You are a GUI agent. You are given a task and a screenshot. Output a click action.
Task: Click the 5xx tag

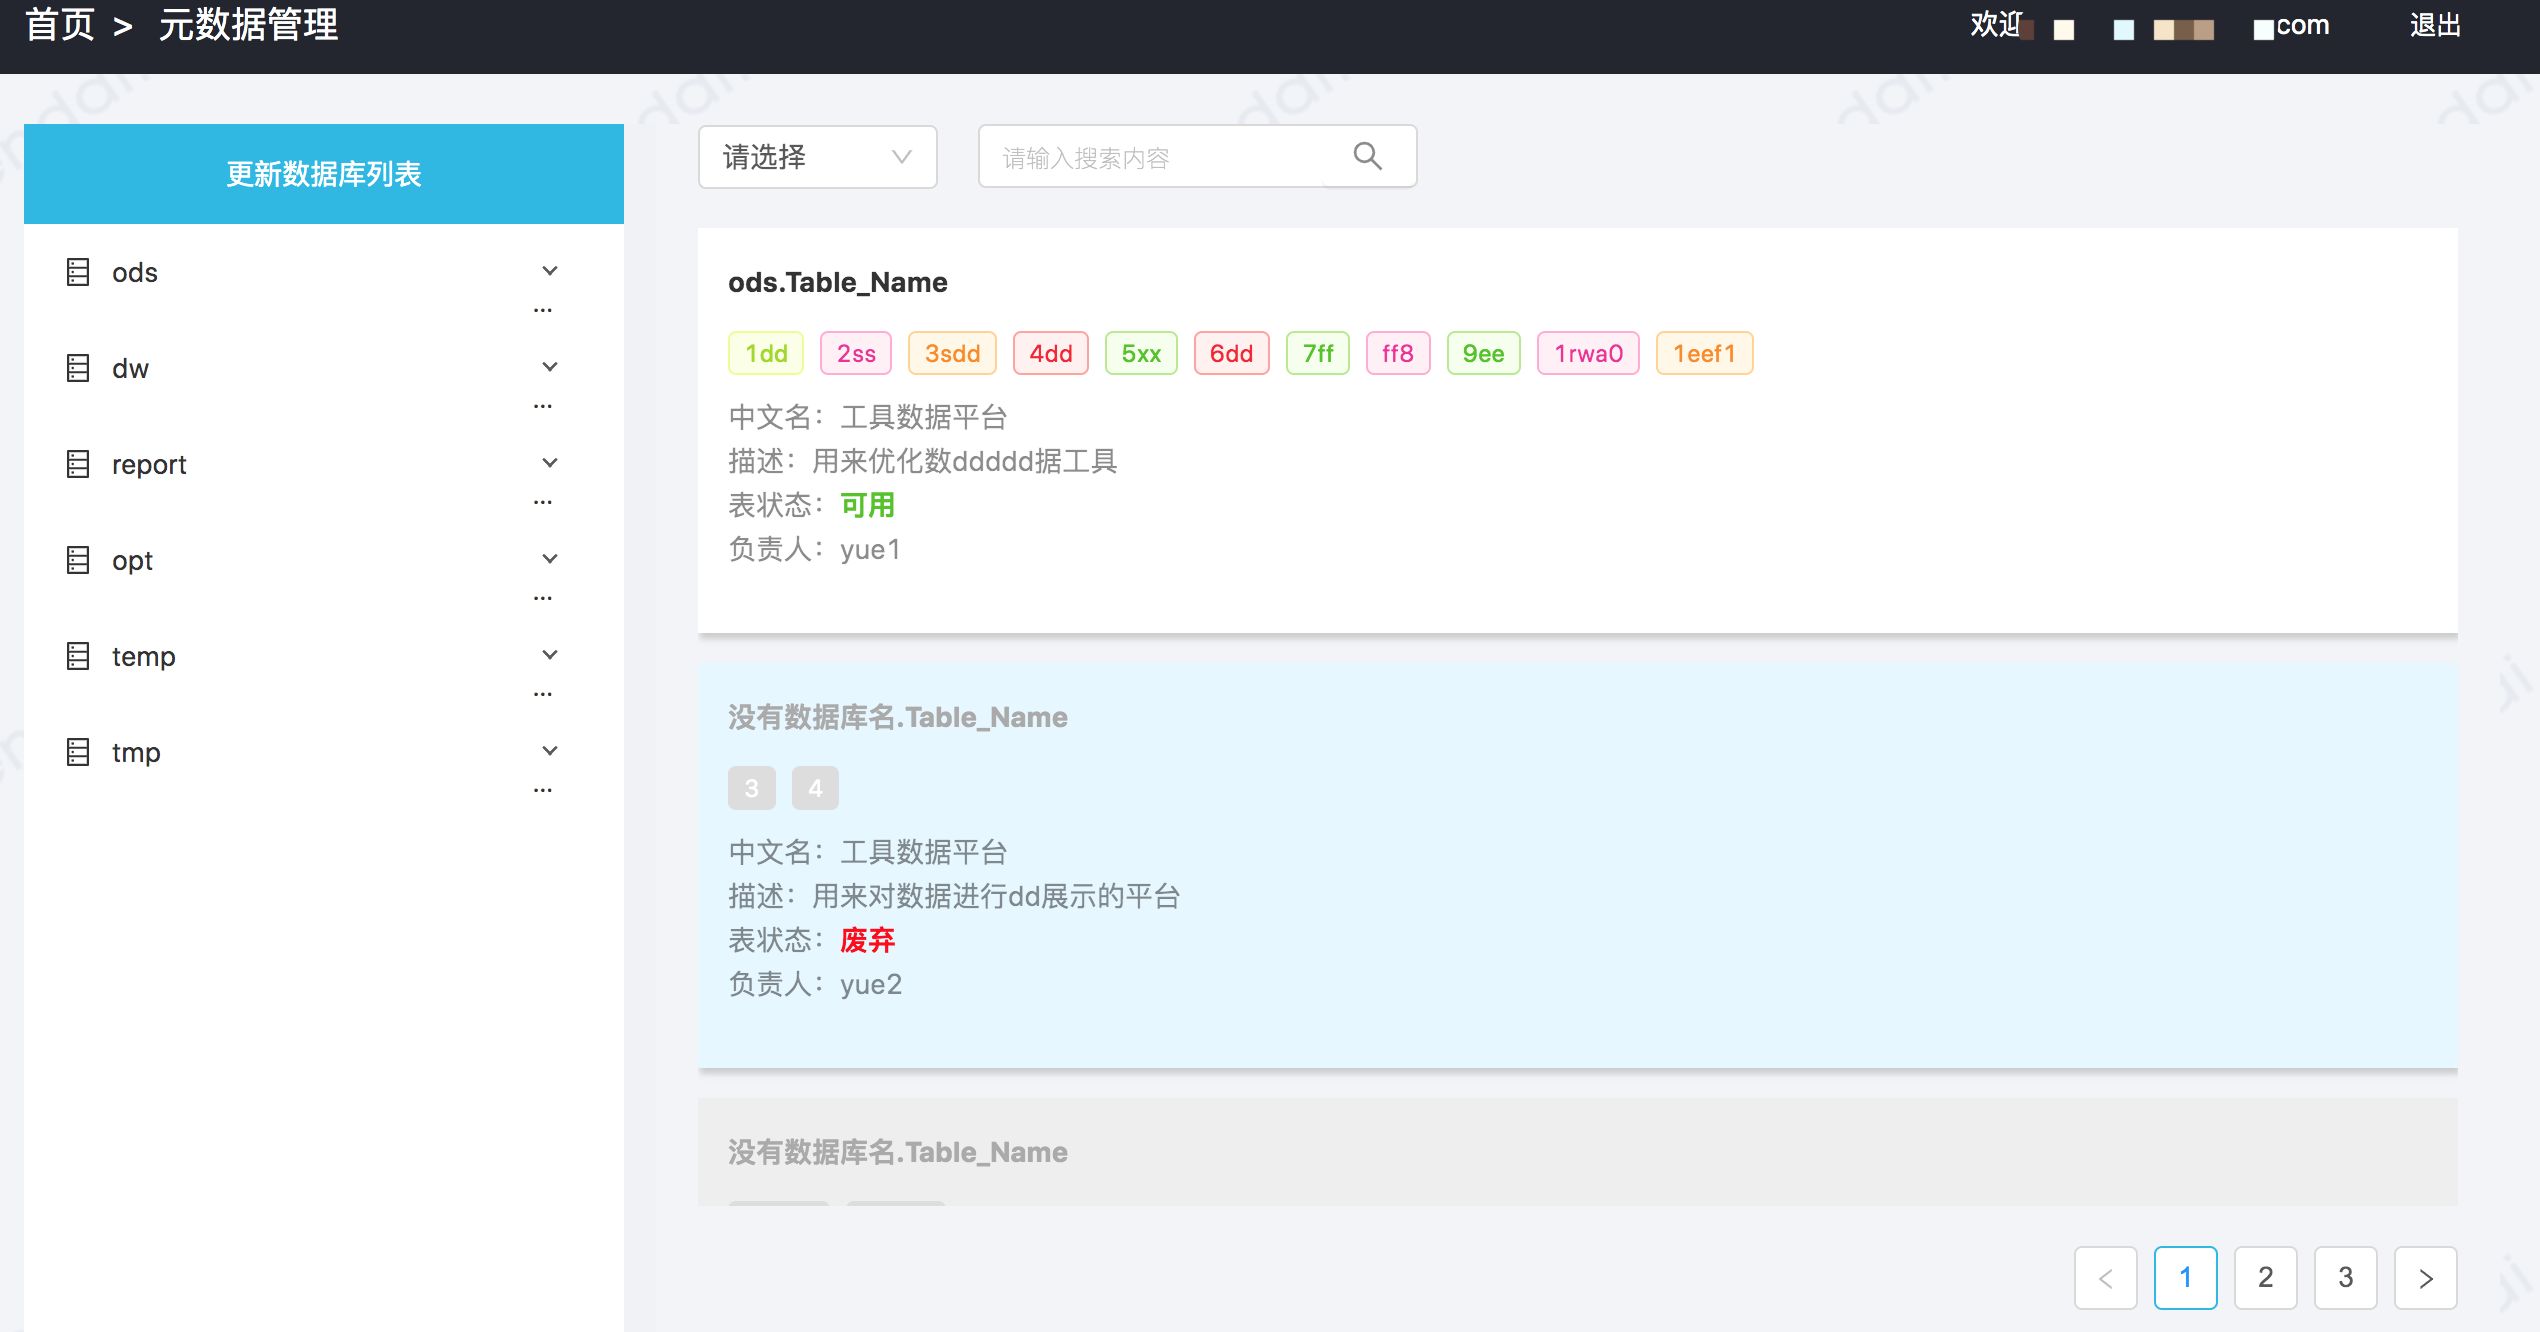[x=1141, y=353]
